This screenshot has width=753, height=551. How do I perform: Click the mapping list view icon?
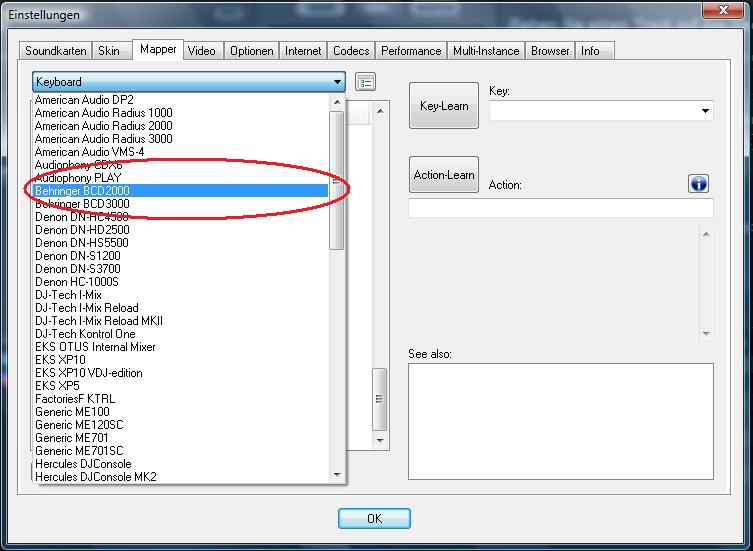click(x=365, y=82)
